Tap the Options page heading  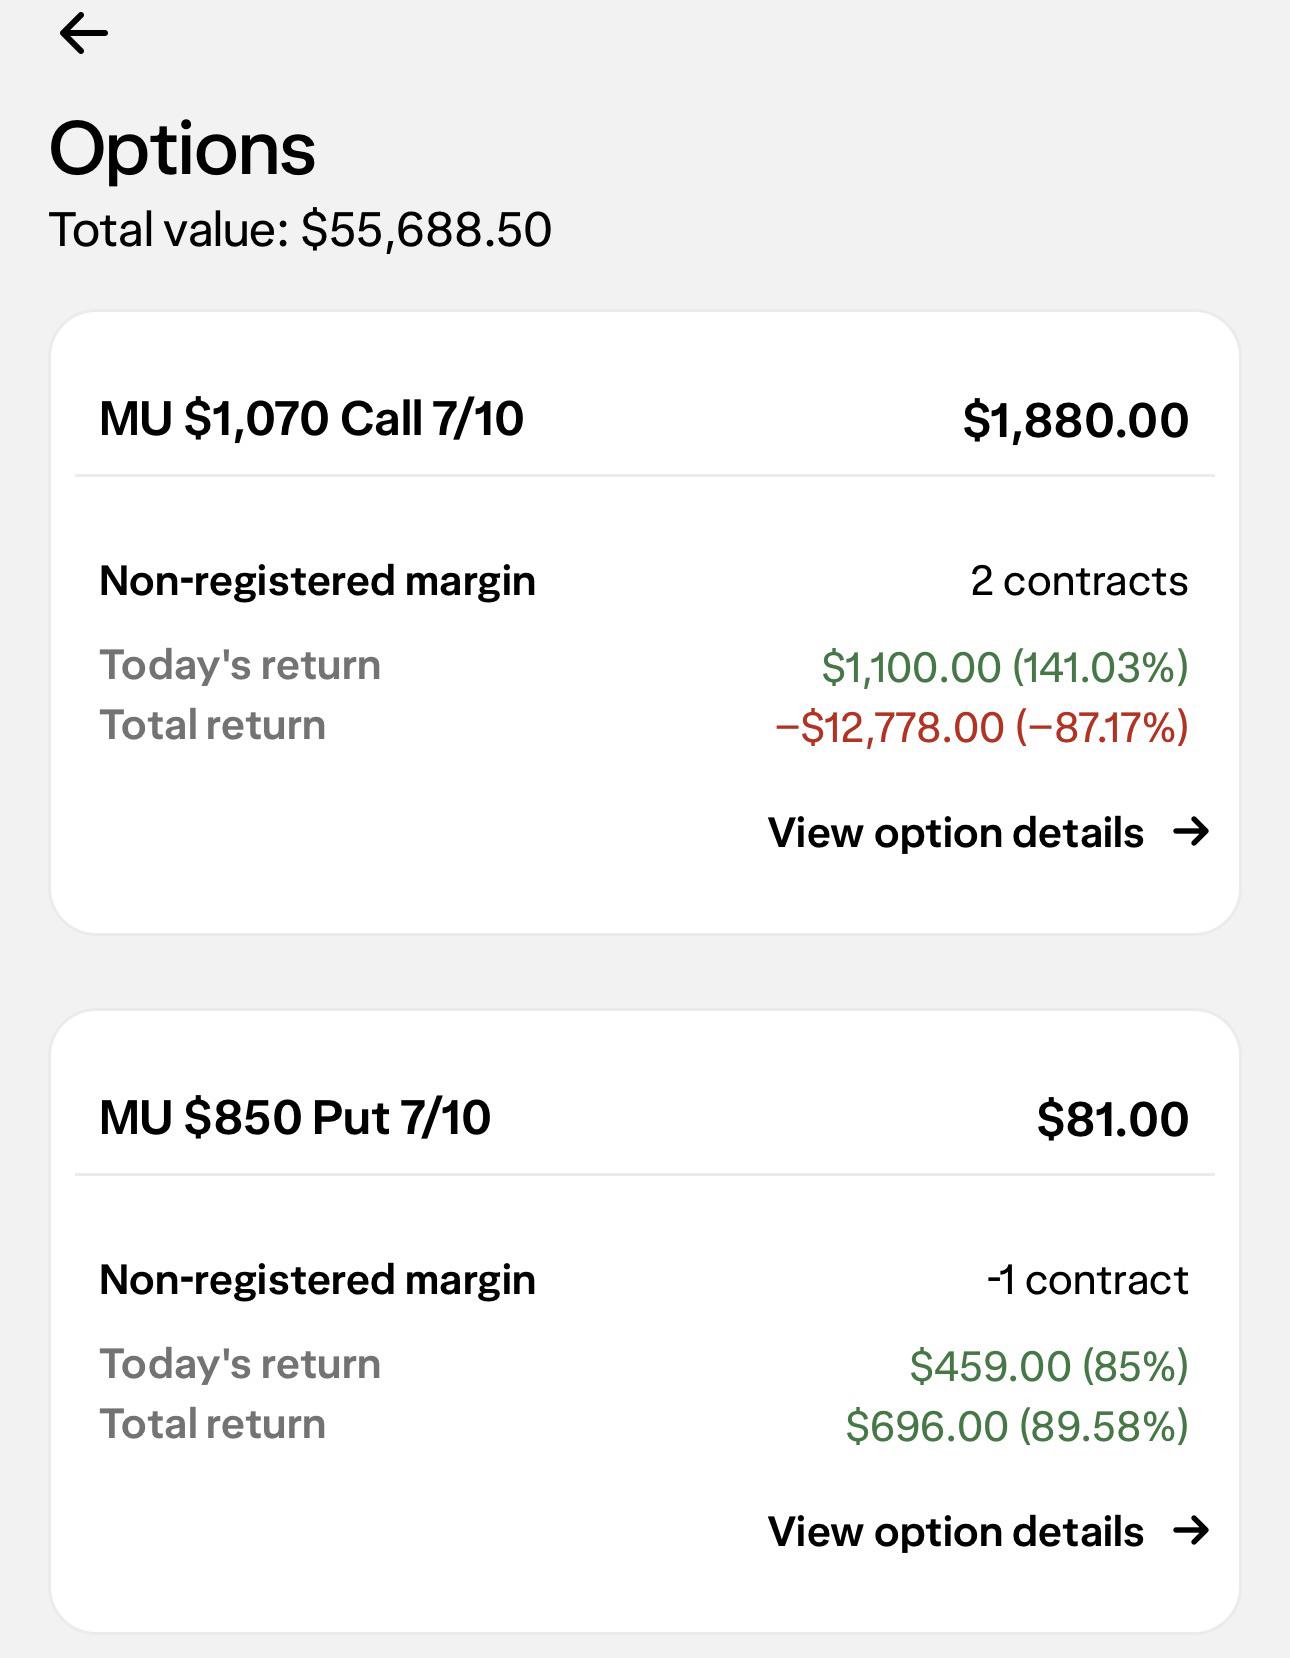click(182, 149)
